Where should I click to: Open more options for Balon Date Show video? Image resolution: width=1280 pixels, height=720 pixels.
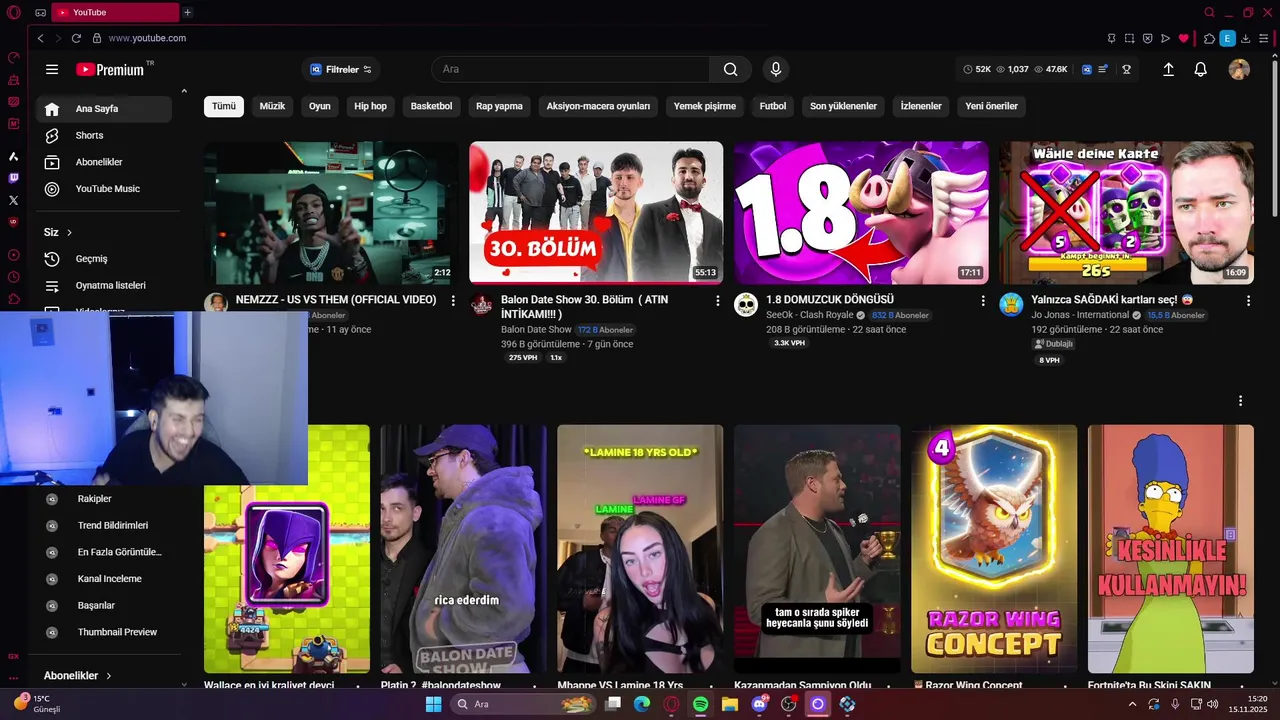[718, 300]
